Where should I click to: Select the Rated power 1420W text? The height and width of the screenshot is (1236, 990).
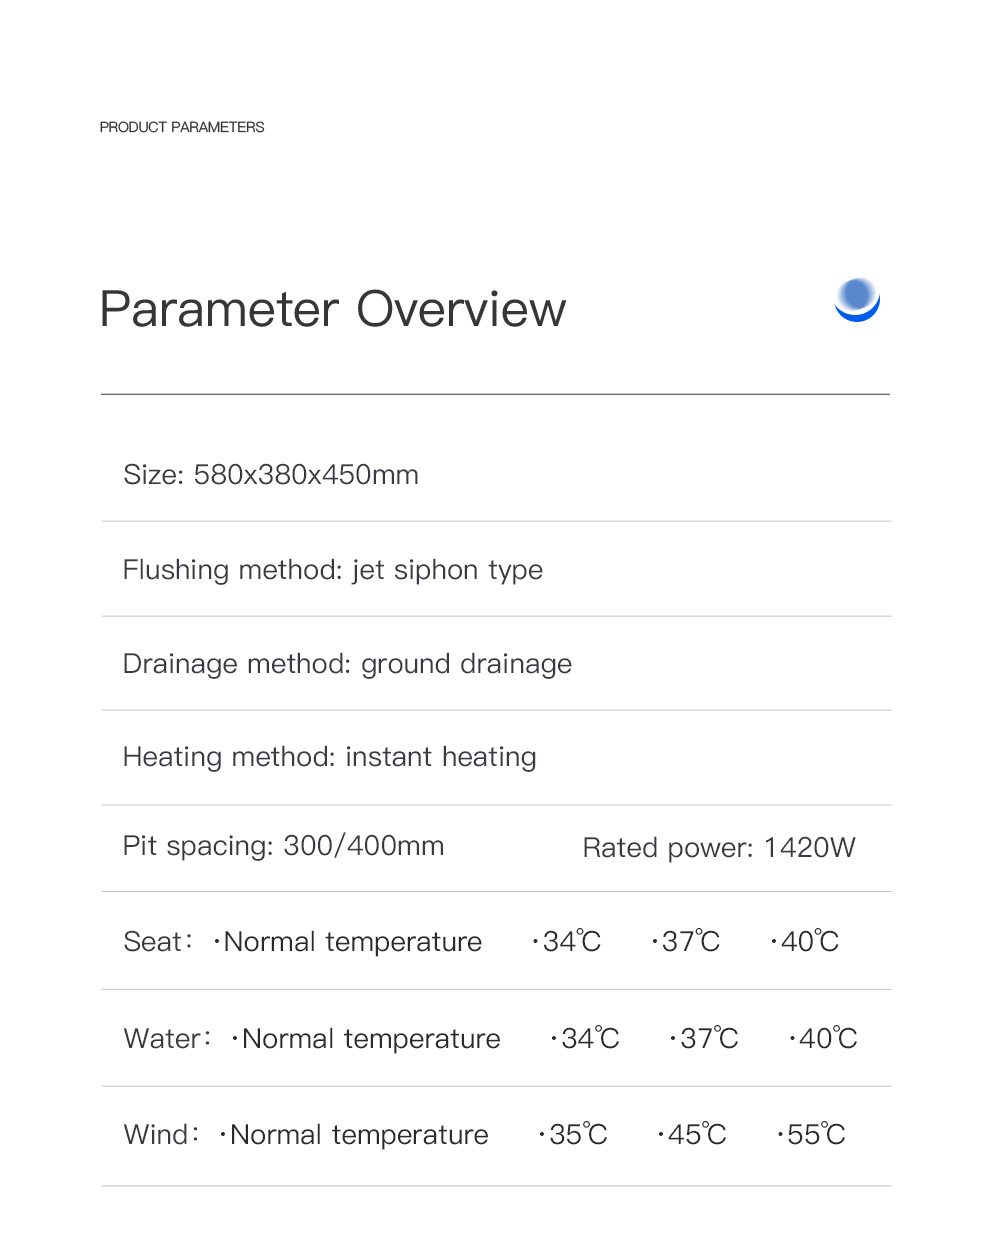point(718,848)
